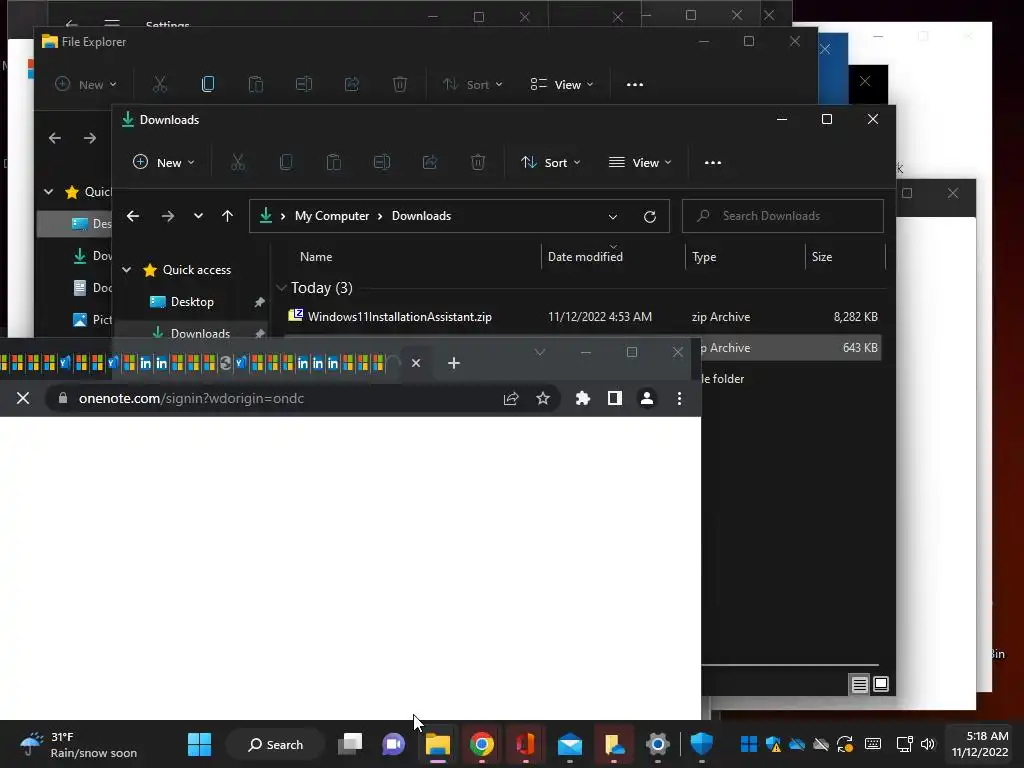This screenshot has height=768, width=1024.
Task: Open Google Chrome from taskbar
Action: (x=481, y=744)
